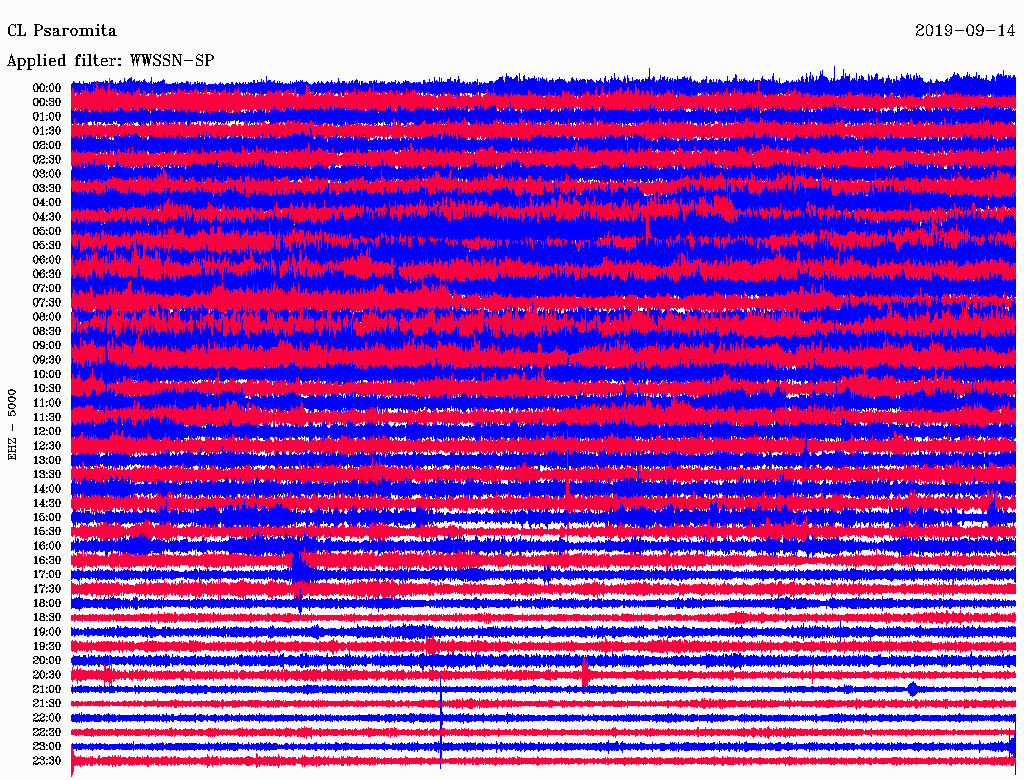Select the 21:00 time label
Viewport: 1024px width, 780px height.
pyautogui.click(x=47, y=689)
